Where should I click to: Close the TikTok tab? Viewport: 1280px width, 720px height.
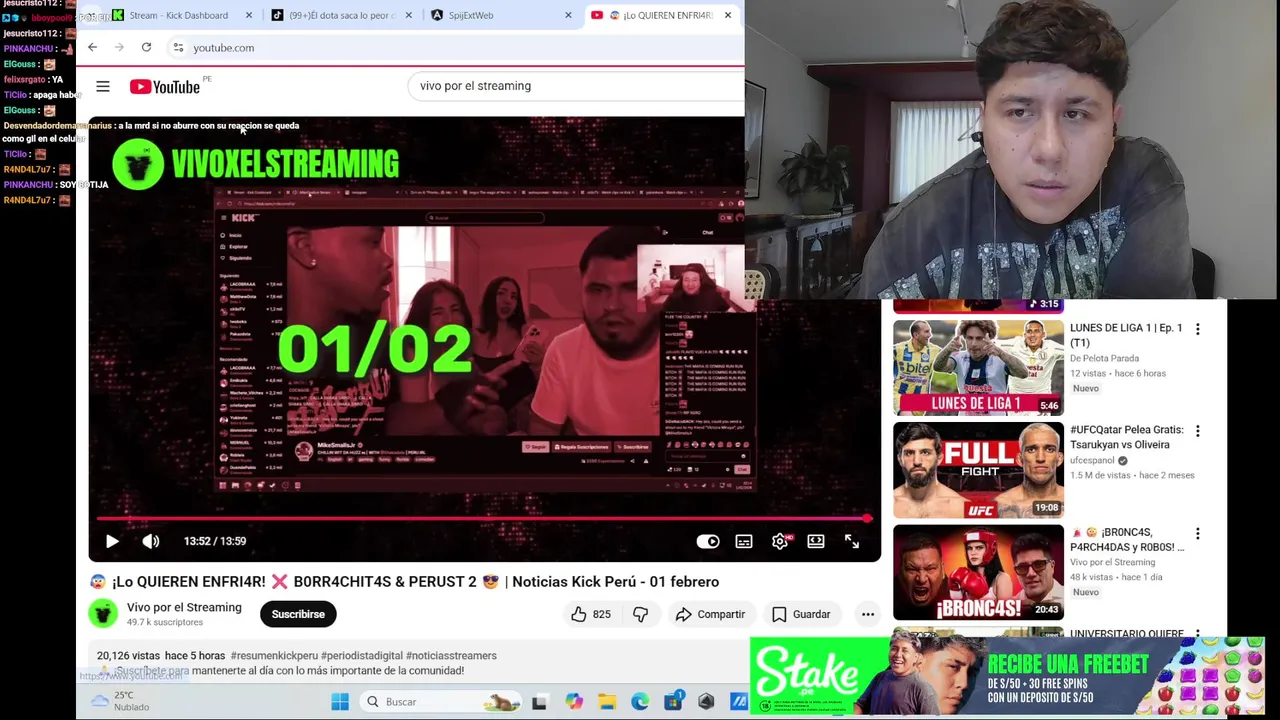coord(408,15)
